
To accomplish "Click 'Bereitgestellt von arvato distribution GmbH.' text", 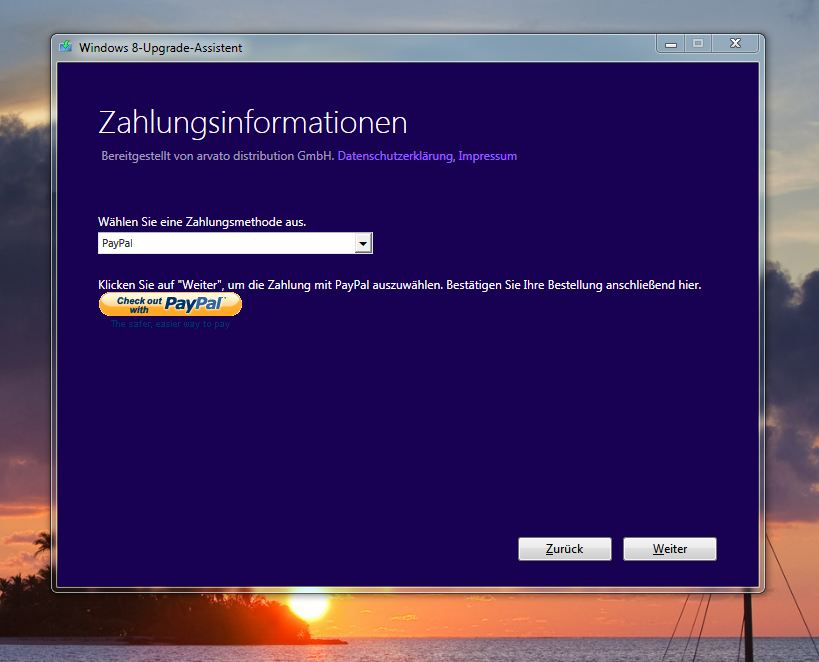I will 217,156.
